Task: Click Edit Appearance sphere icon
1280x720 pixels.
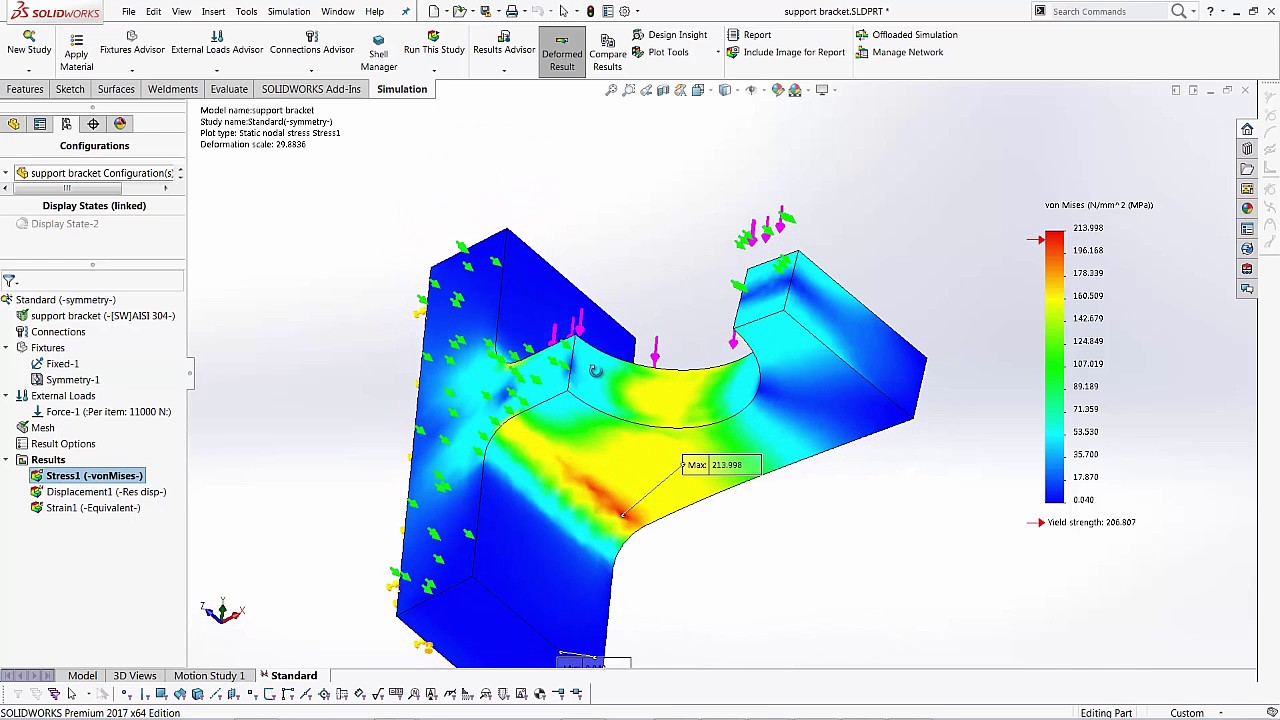Action: (778, 90)
